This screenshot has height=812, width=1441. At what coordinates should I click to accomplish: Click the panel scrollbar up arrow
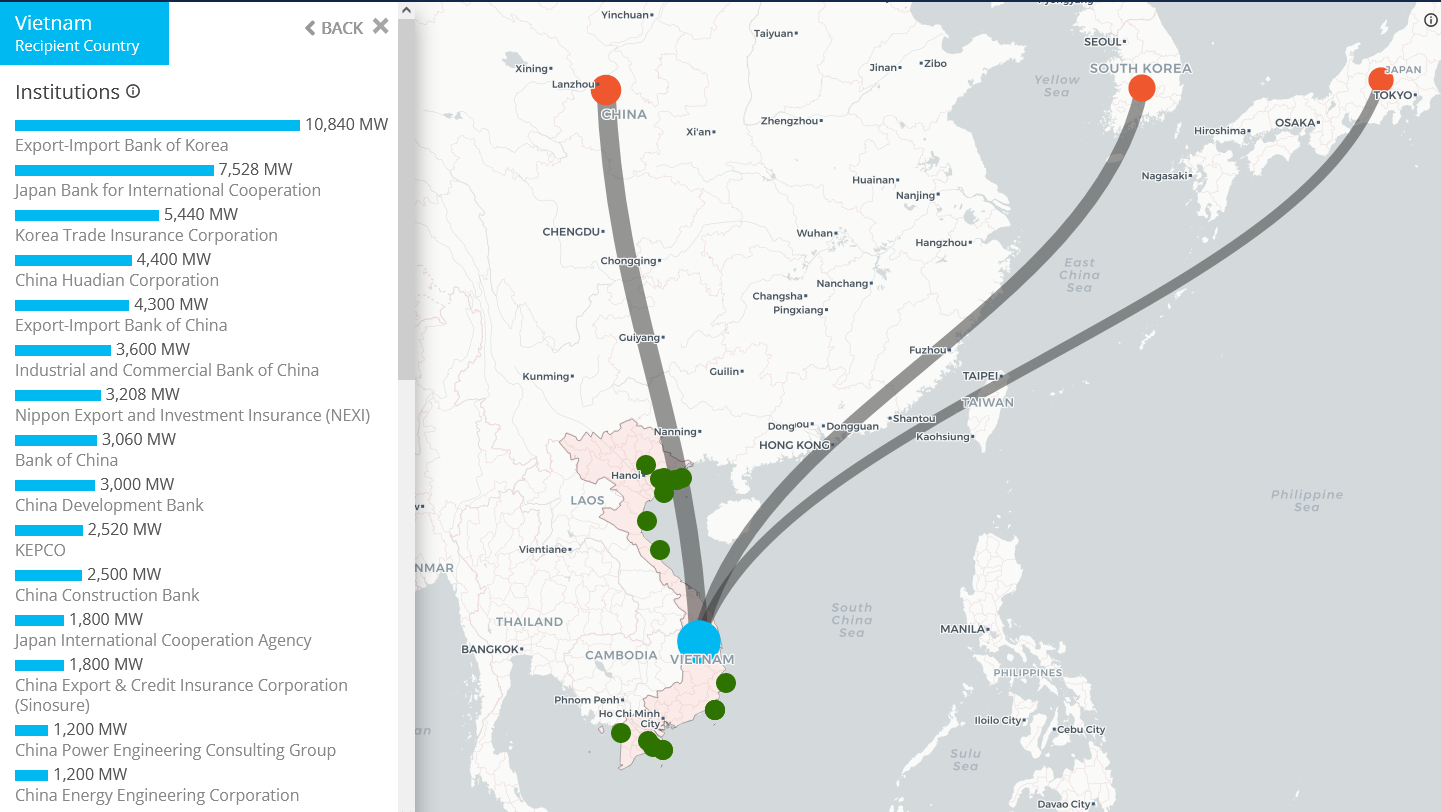click(x=406, y=10)
